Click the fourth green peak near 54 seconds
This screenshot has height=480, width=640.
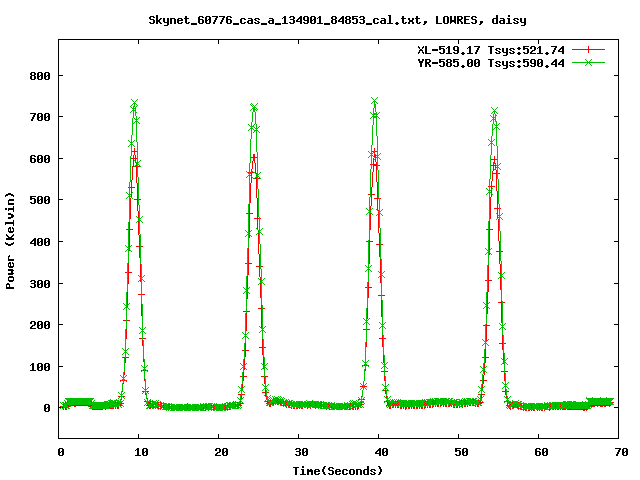tap(494, 111)
